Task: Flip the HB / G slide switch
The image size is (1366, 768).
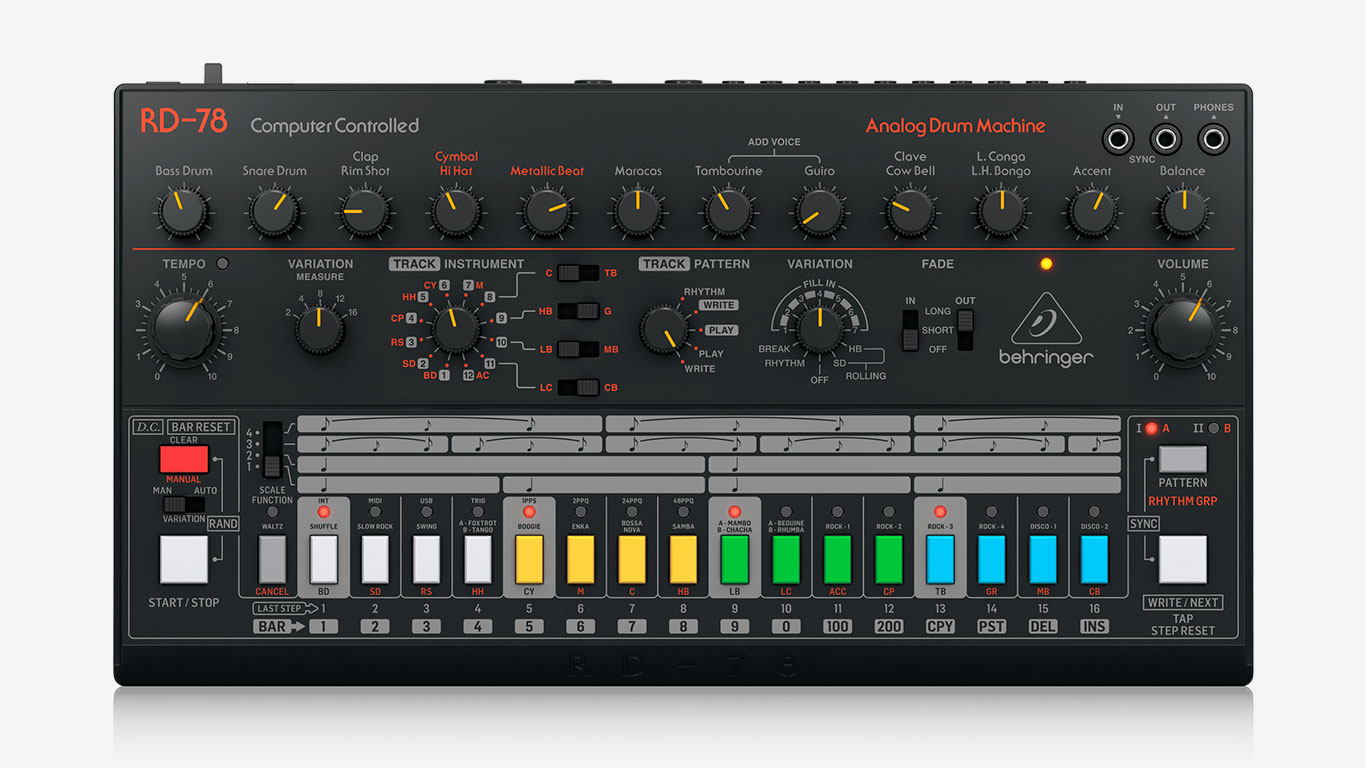Action: (578, 311)
